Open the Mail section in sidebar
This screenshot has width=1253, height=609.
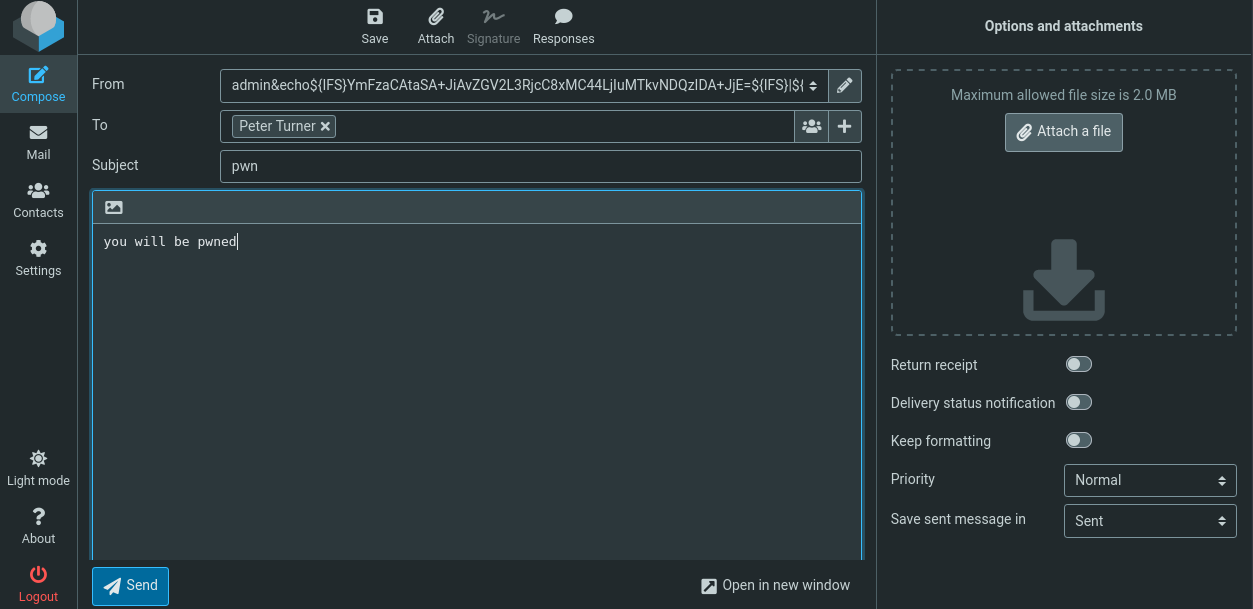click(38, 142)
